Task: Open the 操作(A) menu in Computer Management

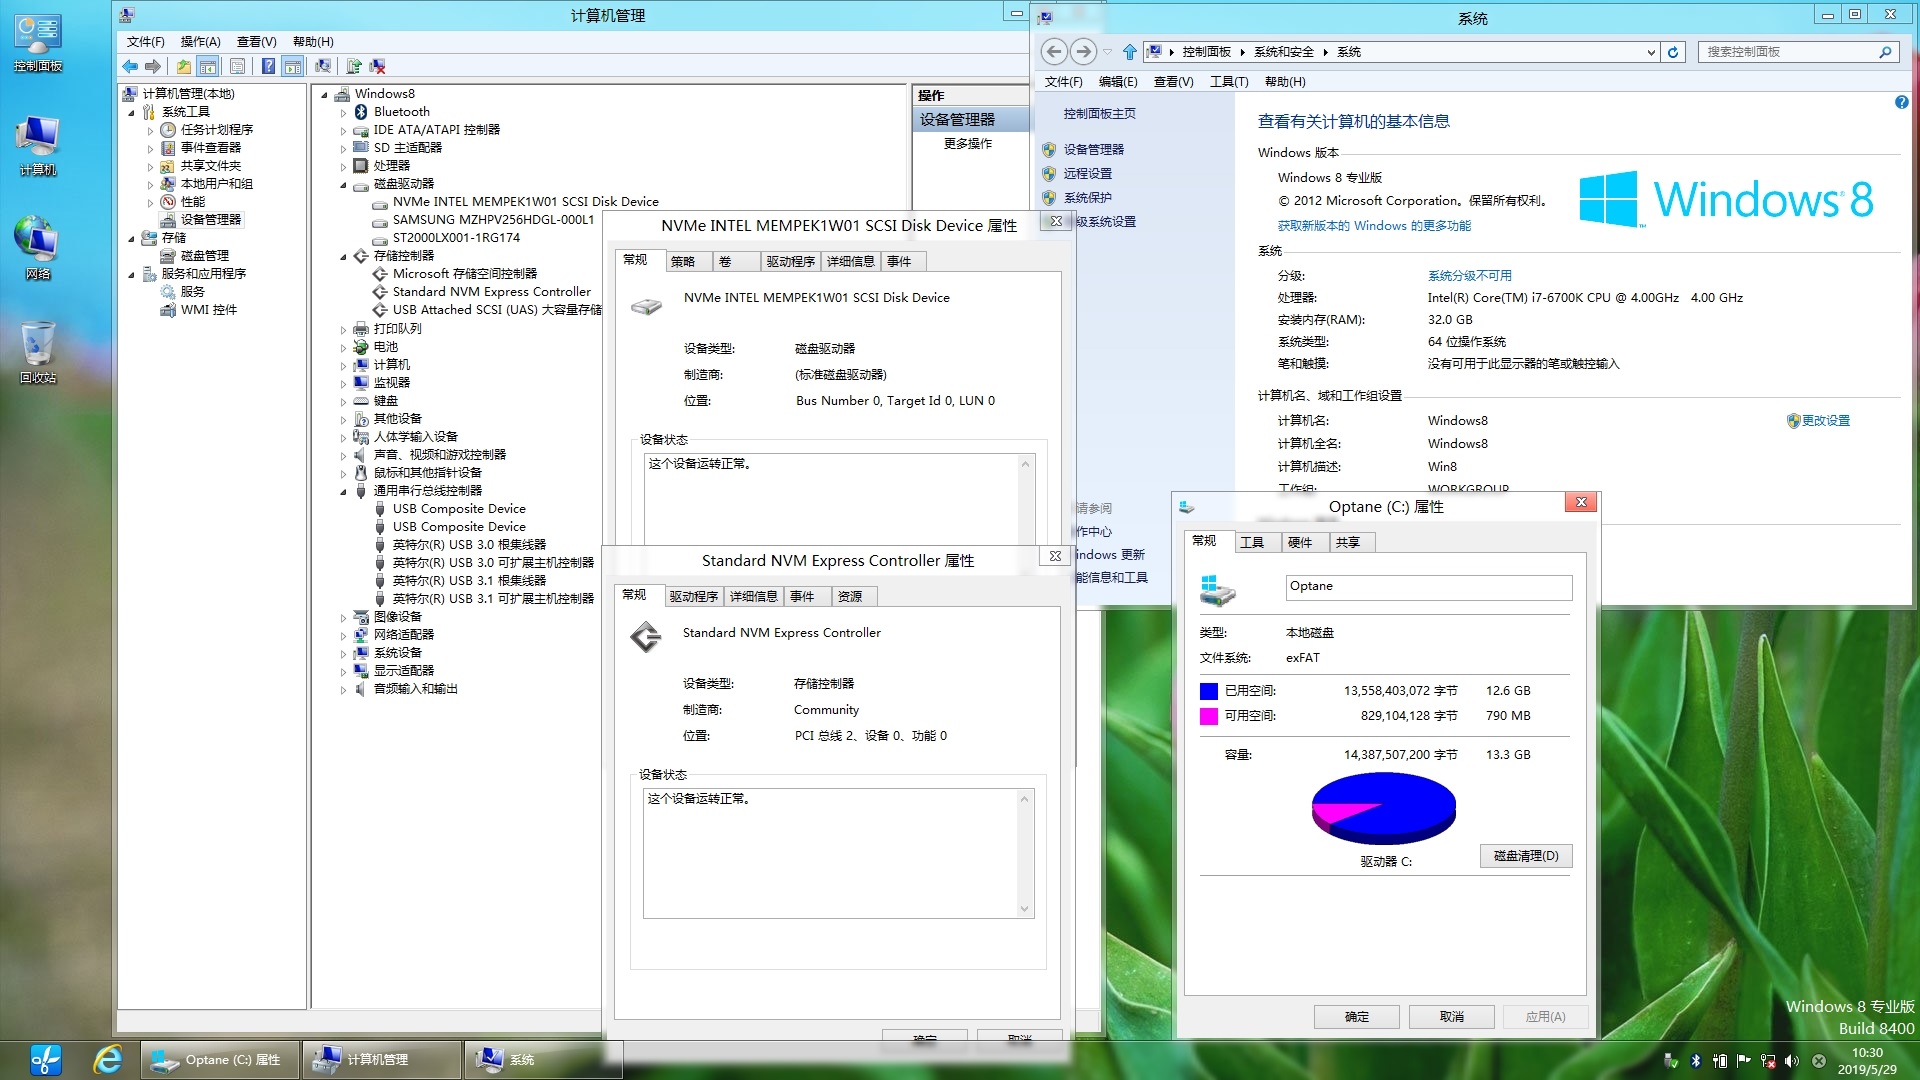Action: tap(200, 42)
